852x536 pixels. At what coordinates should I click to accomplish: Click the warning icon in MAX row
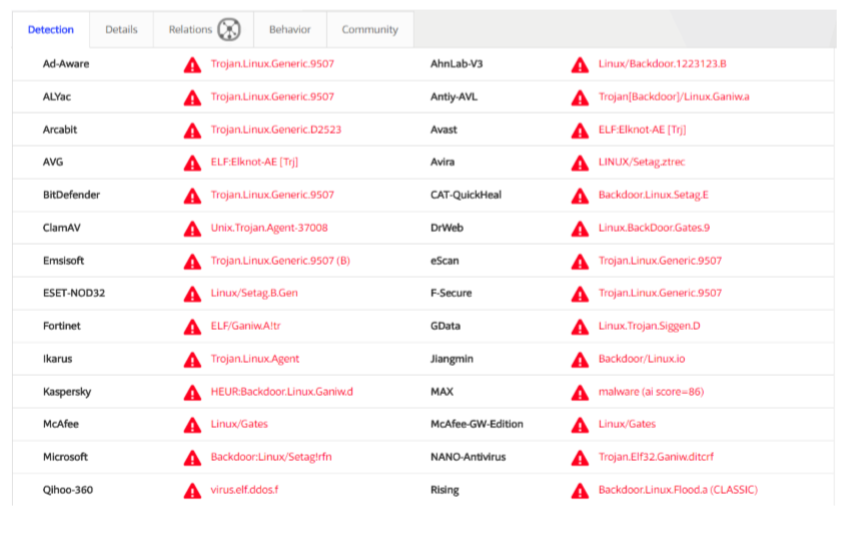click(580, 392)
